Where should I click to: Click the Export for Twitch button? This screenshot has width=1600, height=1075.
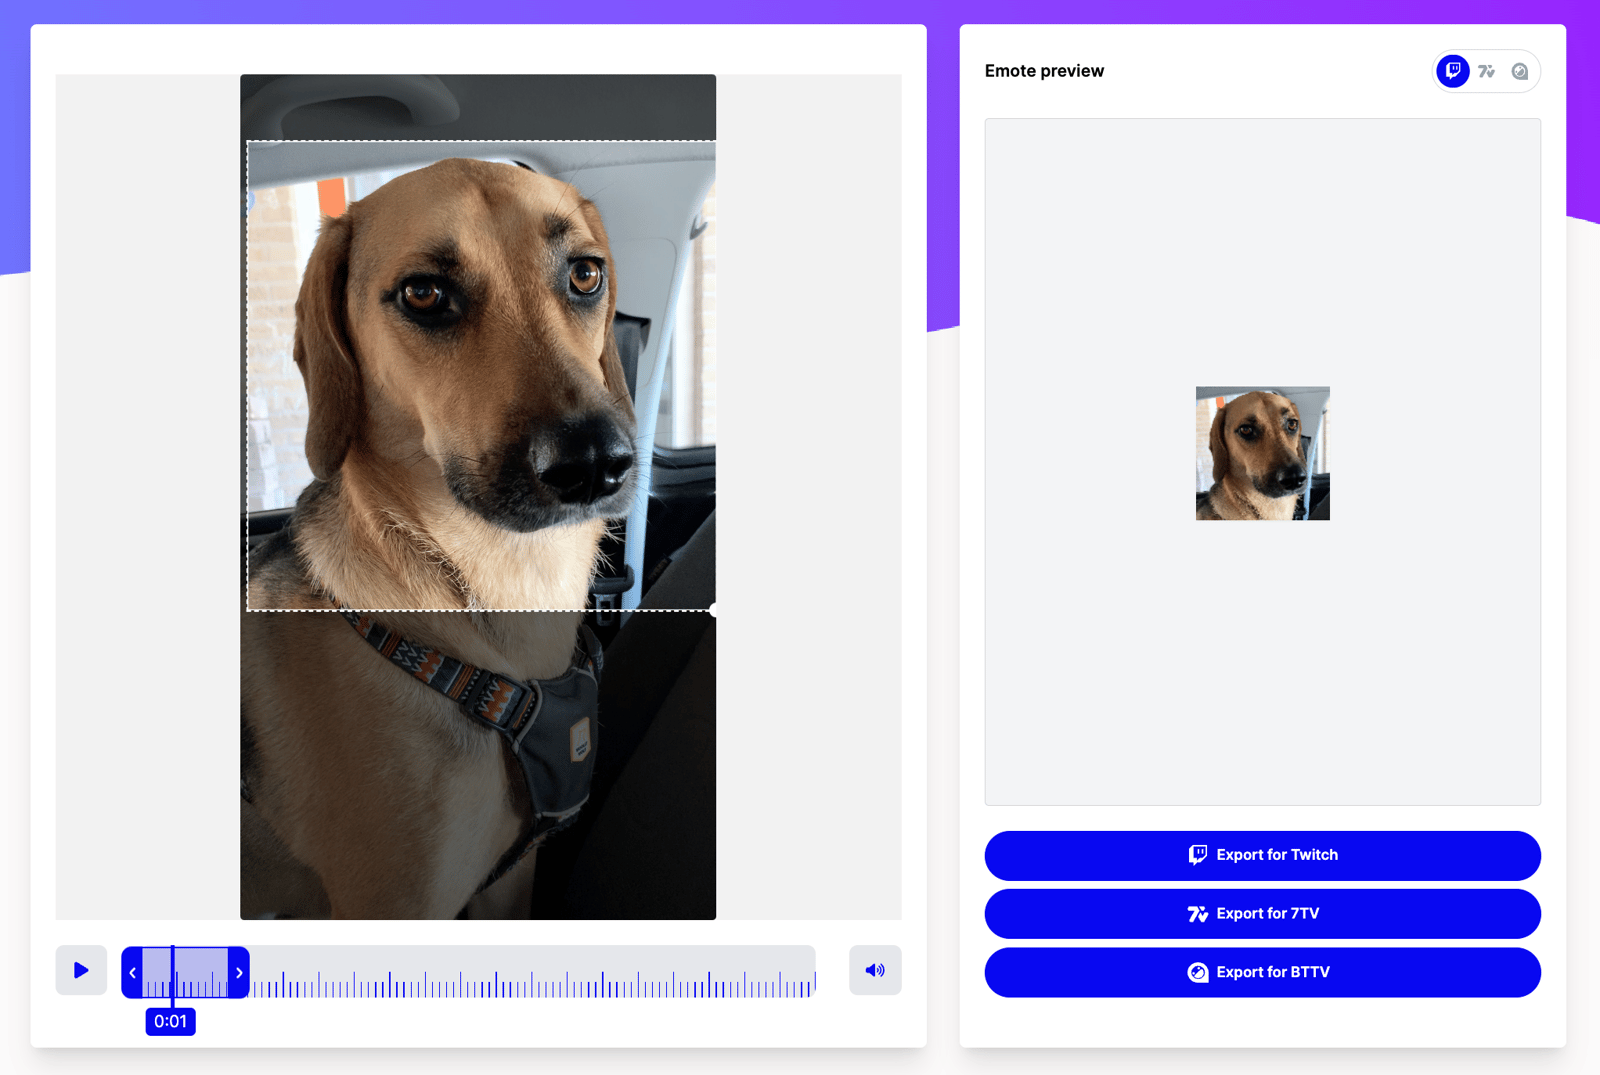click(1262, 855)
